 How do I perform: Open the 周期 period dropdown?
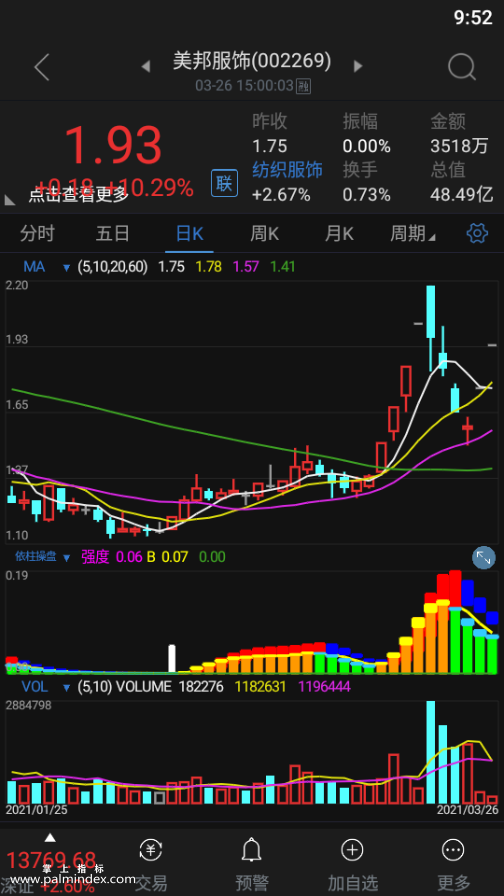[413, 234]
